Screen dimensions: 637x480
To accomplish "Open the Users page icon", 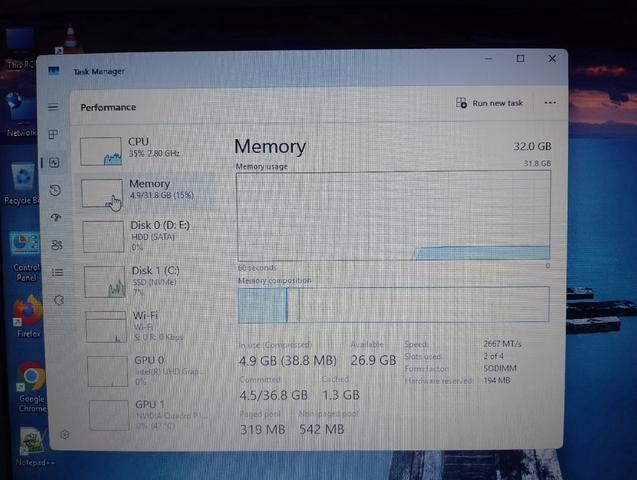I will pyautogui.click(x=57, y=245).
